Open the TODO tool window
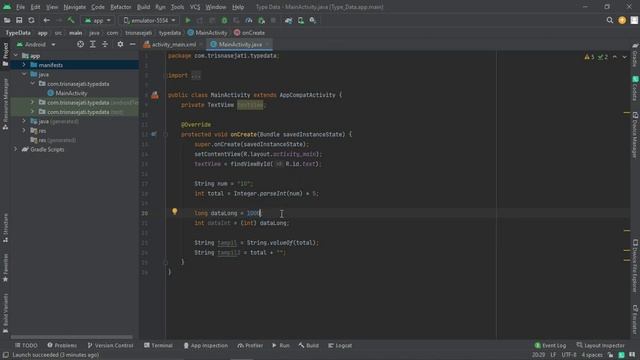640x360 pixels. click(x=26, y=345)
